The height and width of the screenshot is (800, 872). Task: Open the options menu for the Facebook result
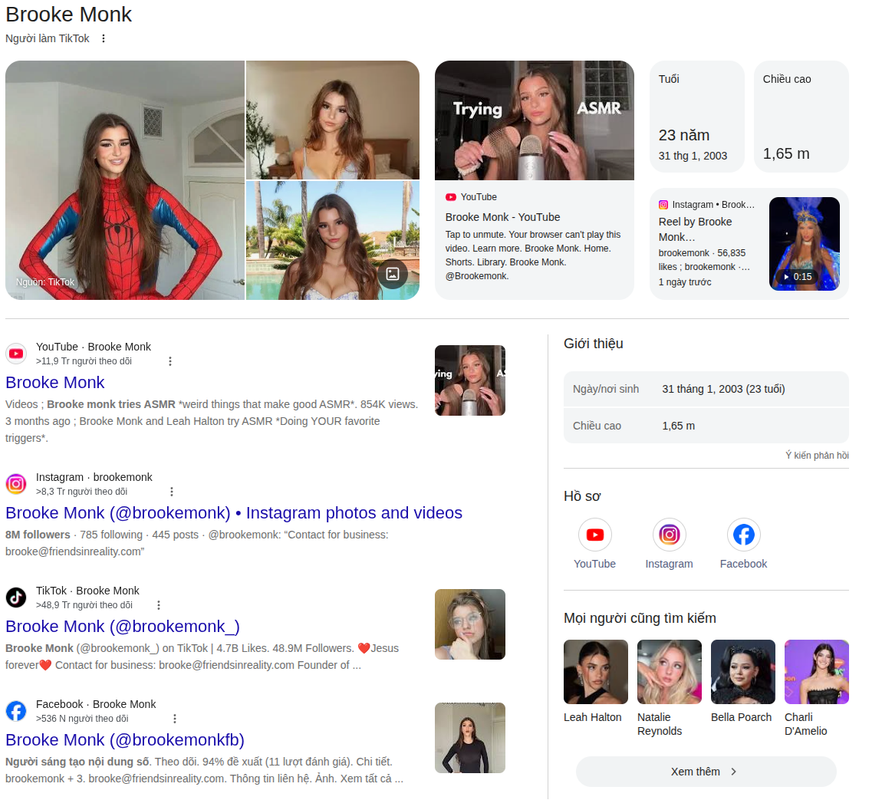click(x=175, y=718)
